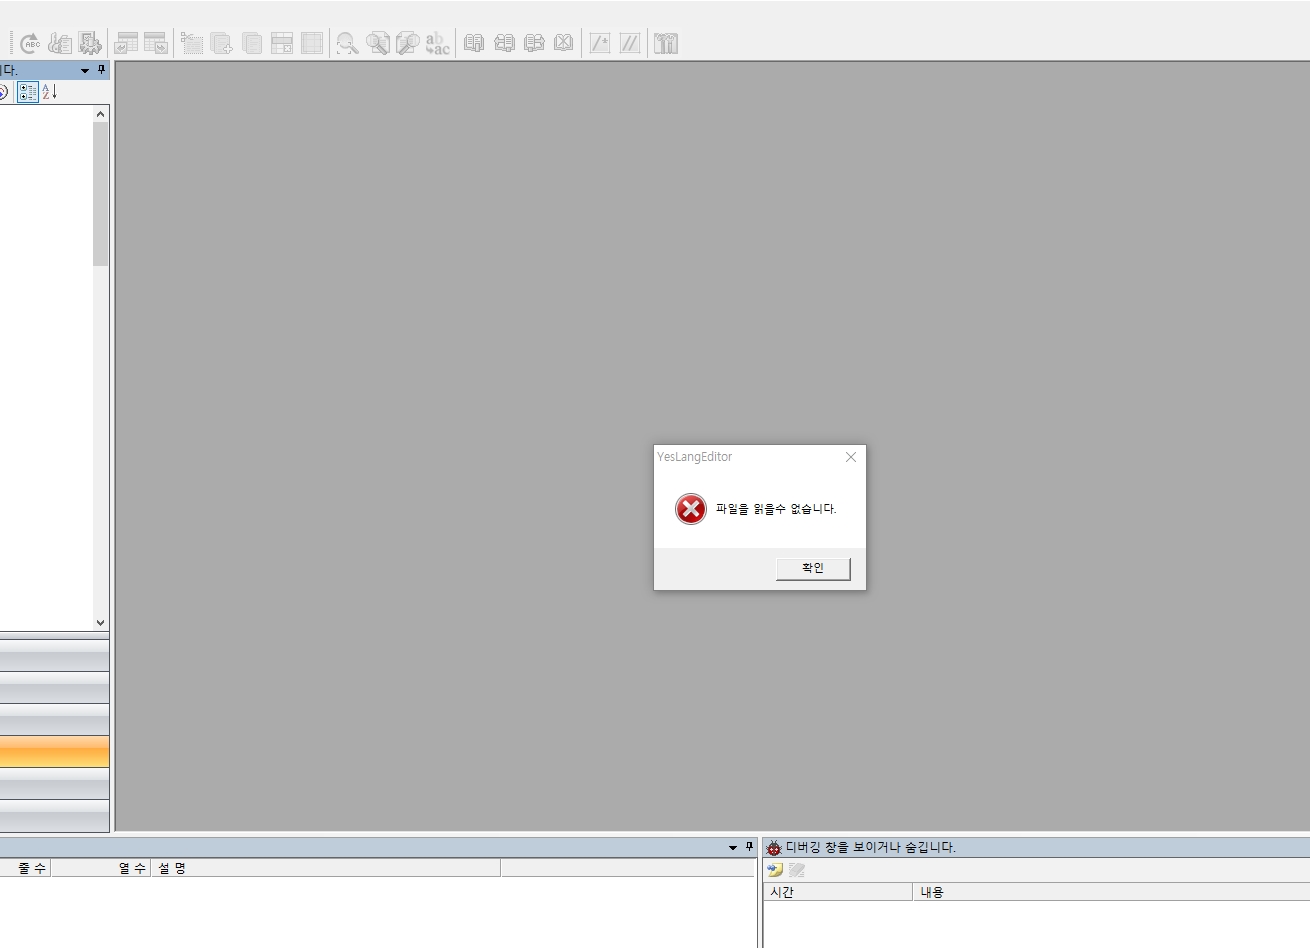Click the replace text (ab→ac) toolbar icon
Image resolution: width=1310 pixels, height=948 pixels.
437,43
